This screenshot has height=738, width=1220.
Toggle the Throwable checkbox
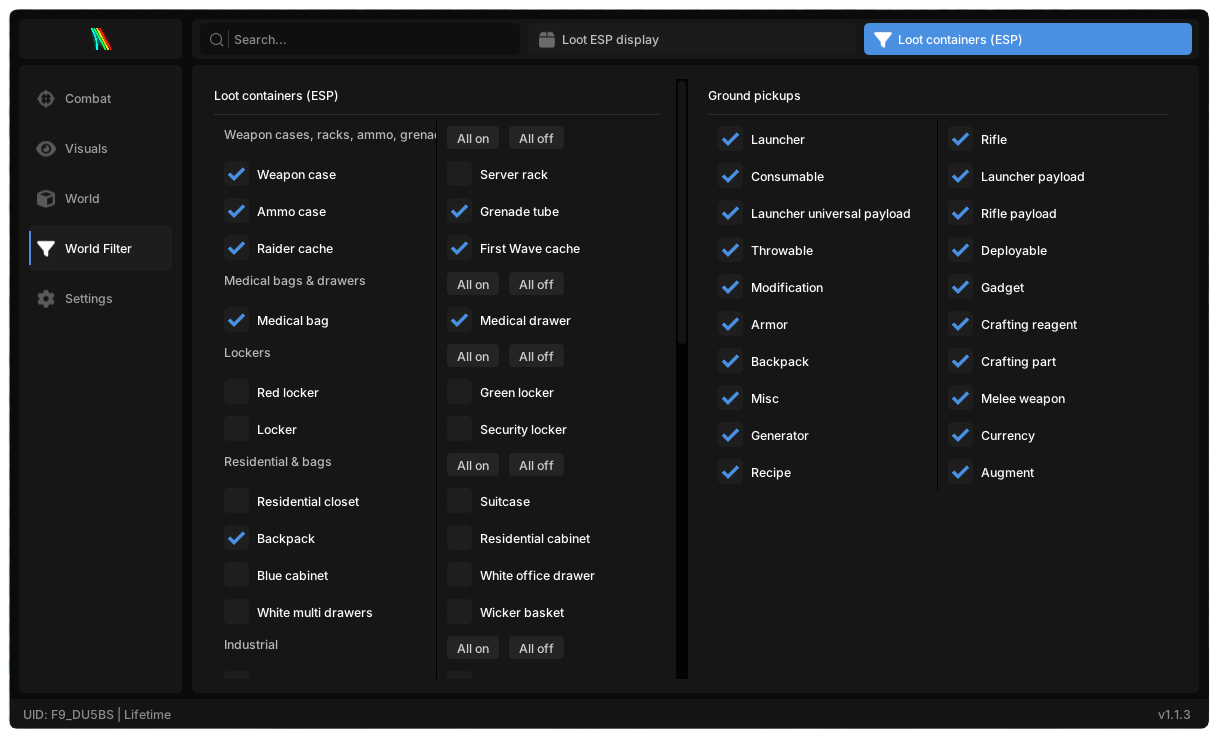[x=731, y=250]
